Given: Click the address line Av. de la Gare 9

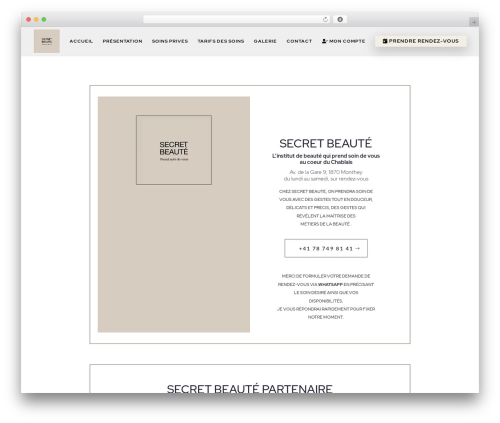Looking at the screenshot, I should click(x=326, y=172).
